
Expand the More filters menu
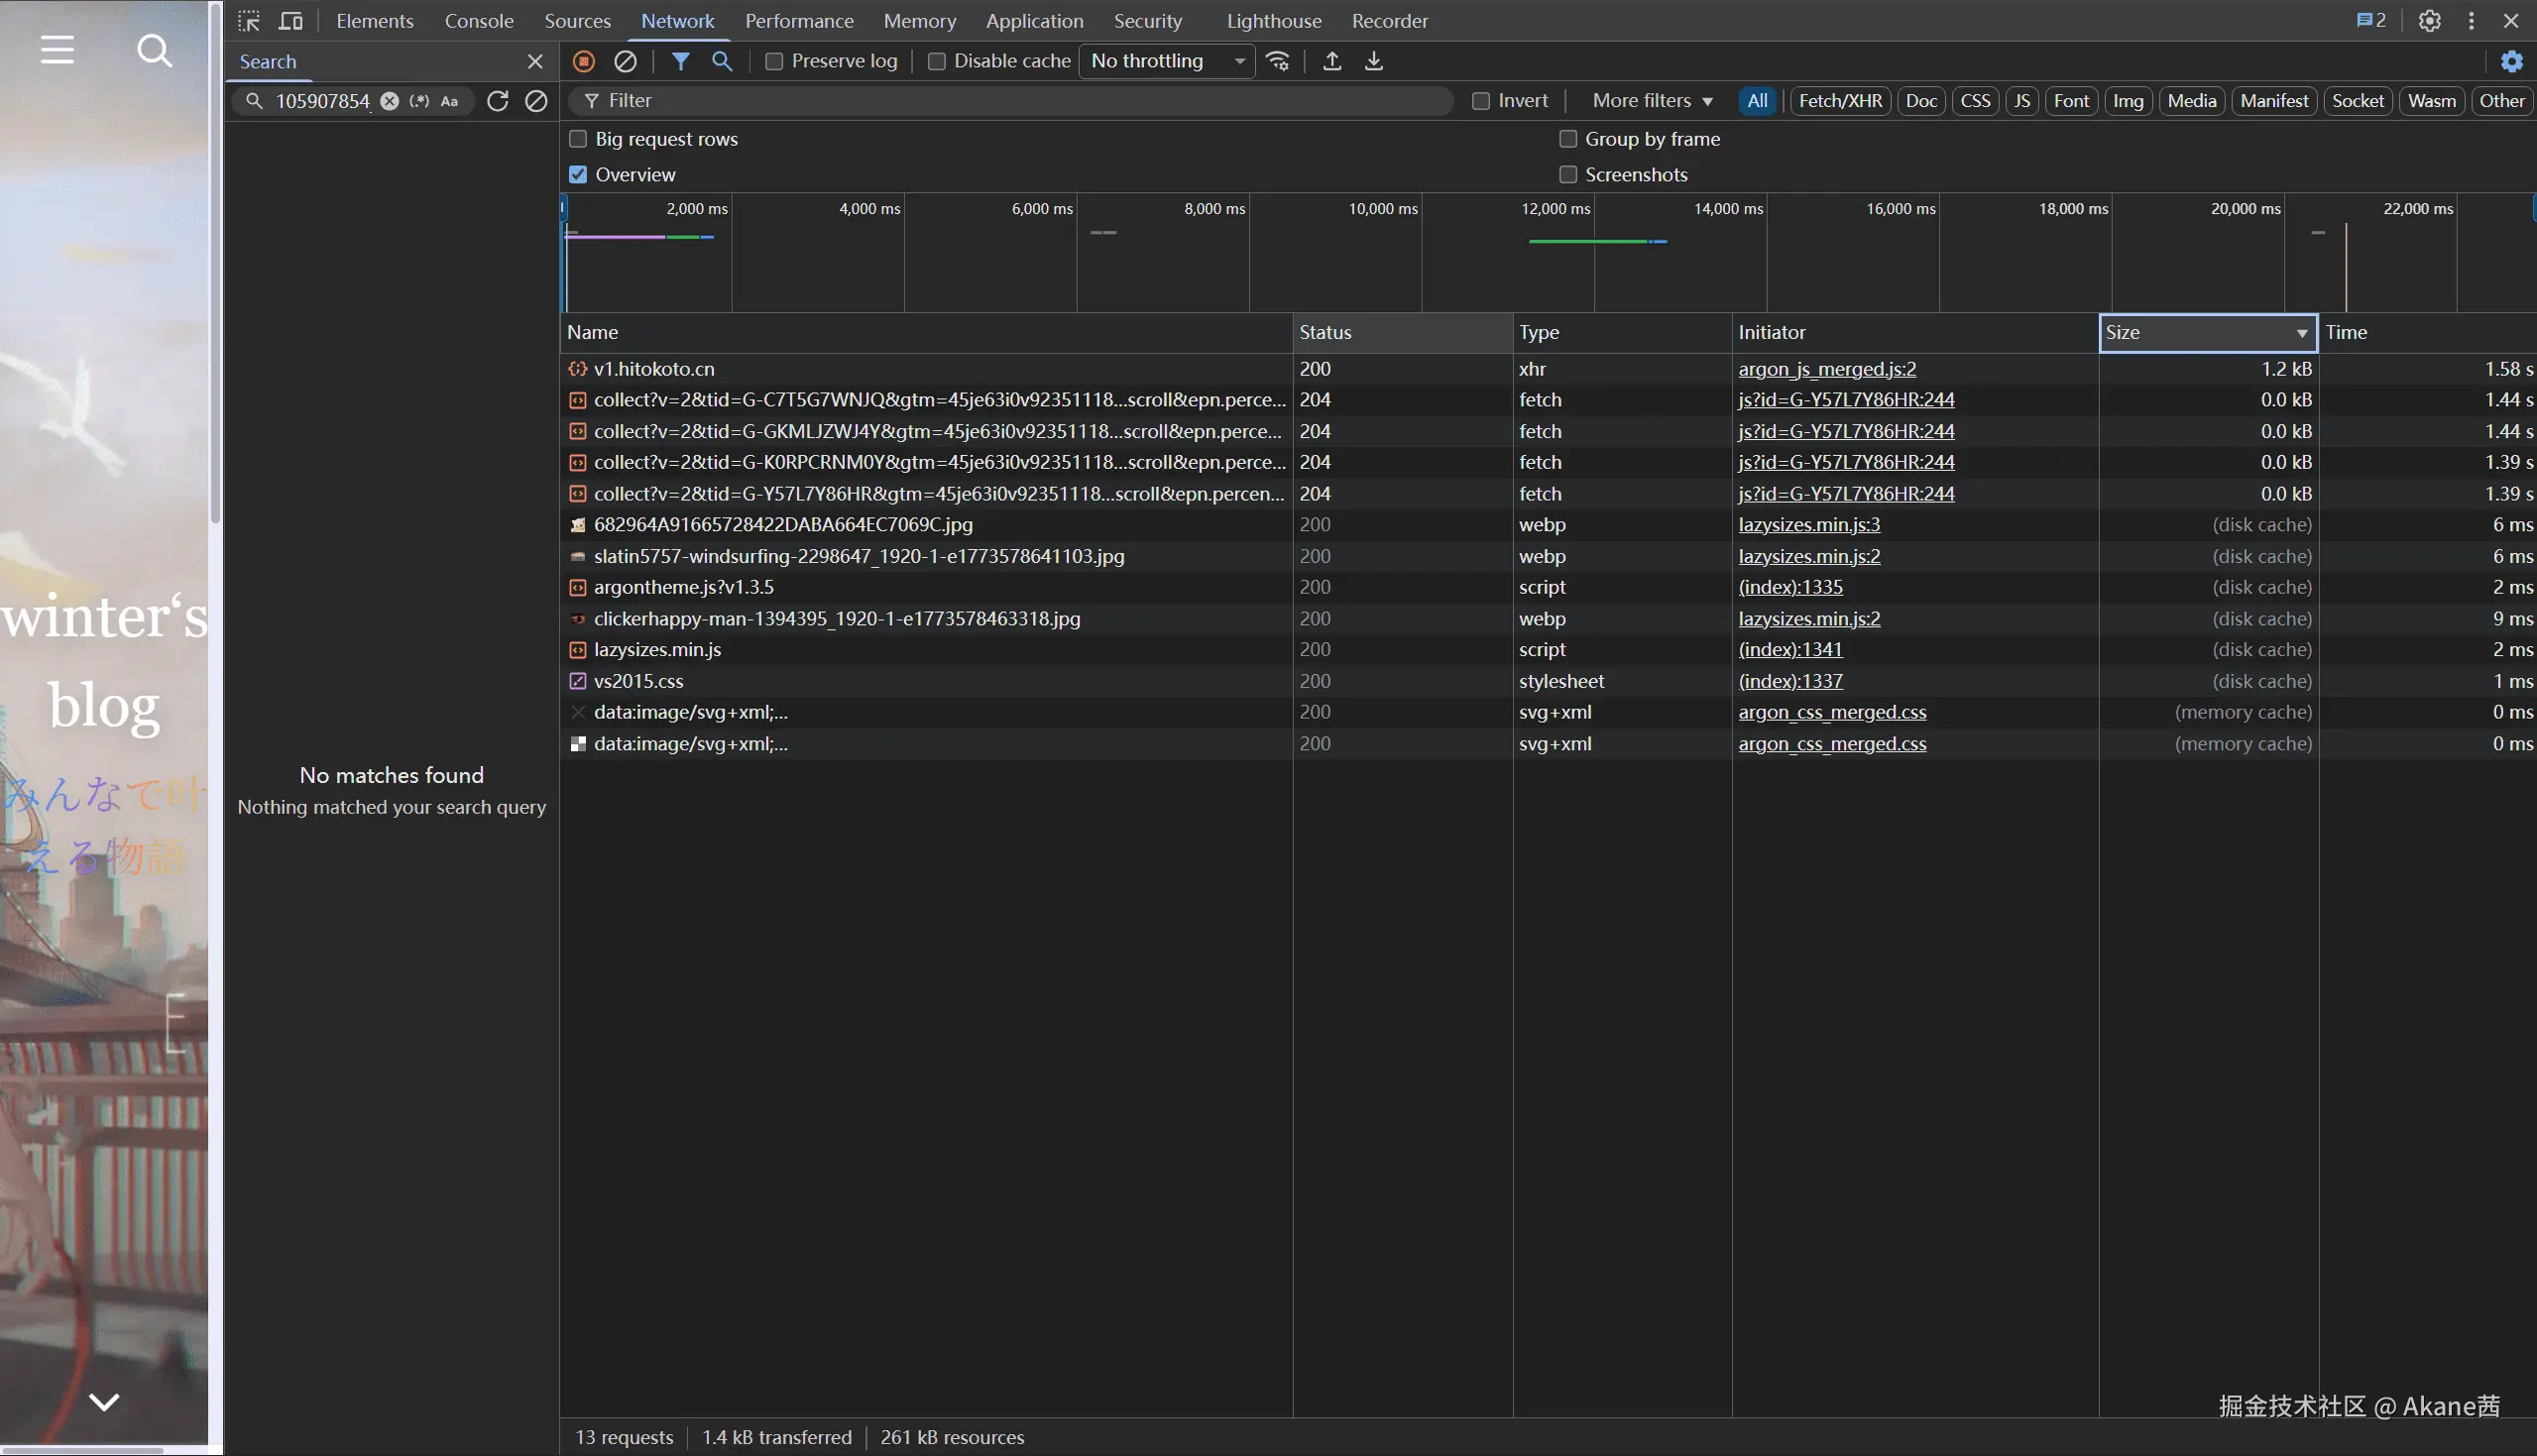tap(1652, 101)
